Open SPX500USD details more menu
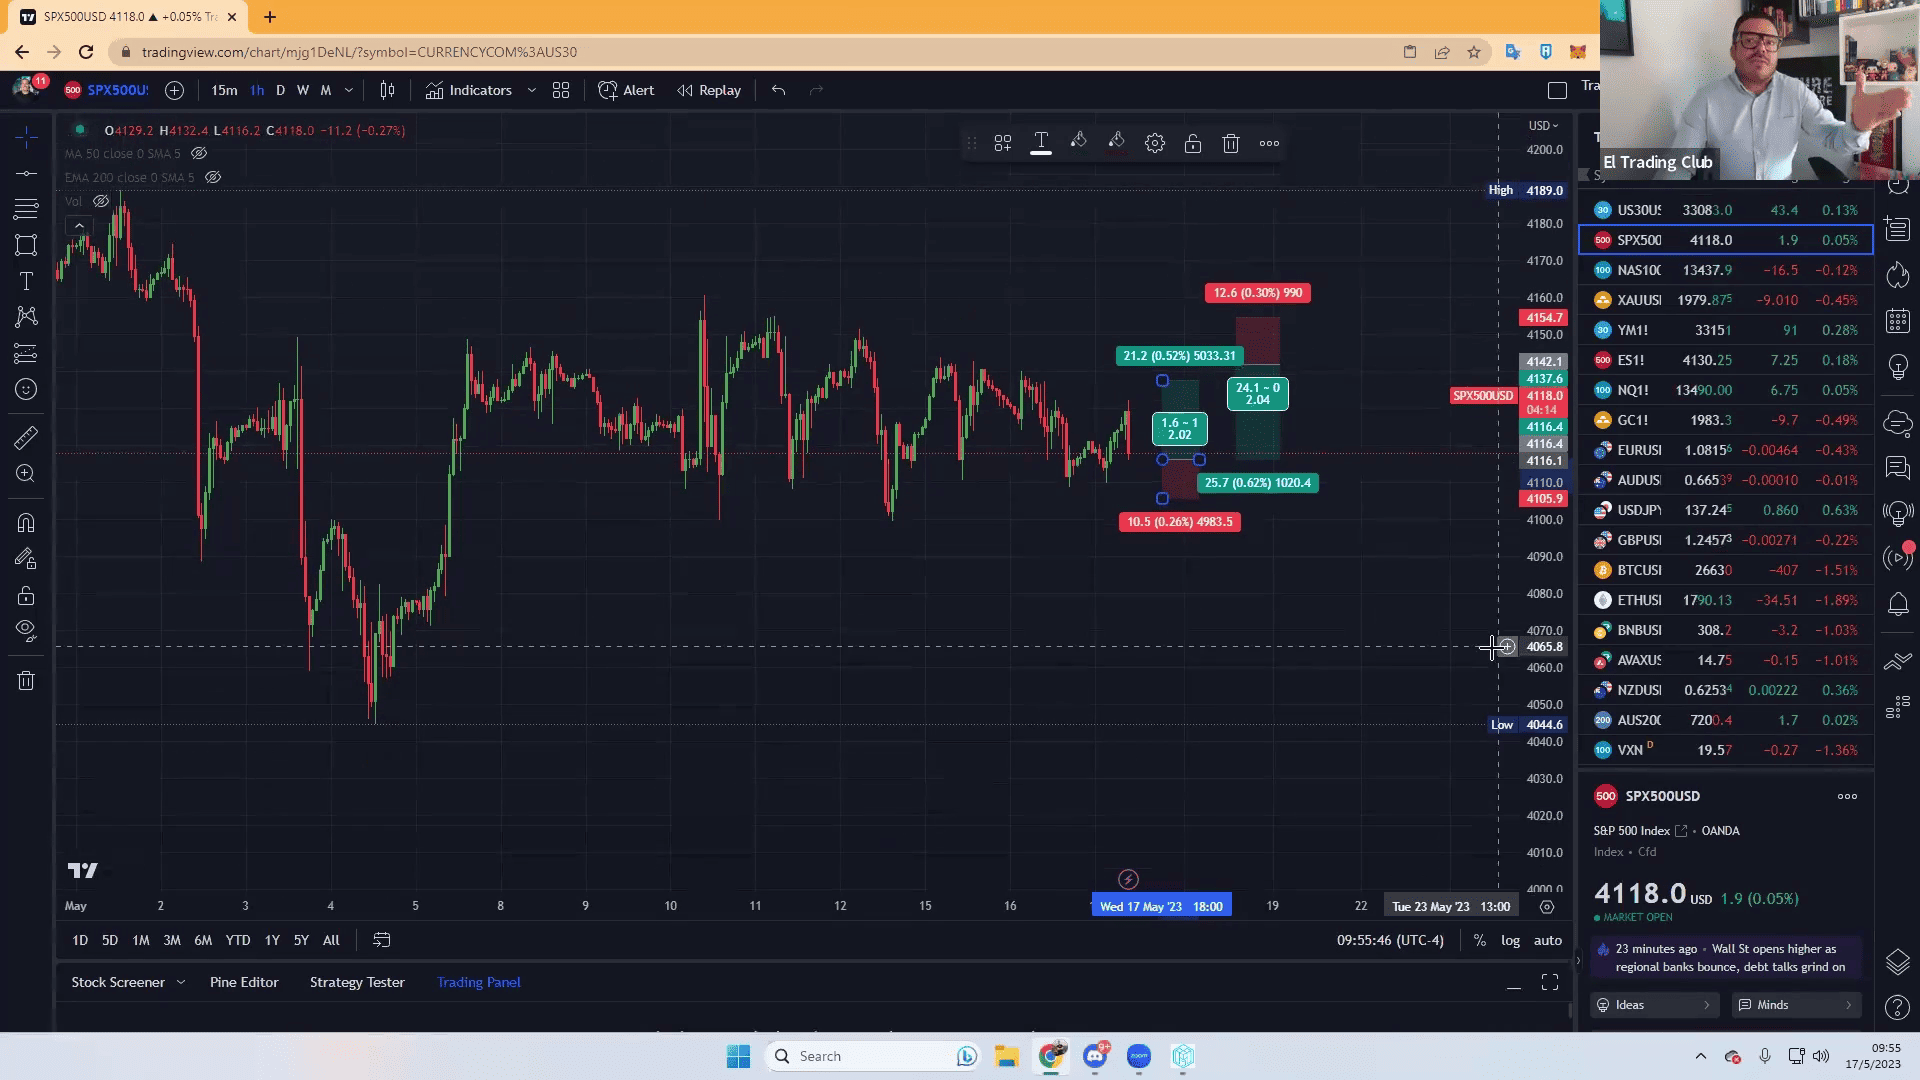This screenshot has height=1080, width=1920. pos(1847,796)
